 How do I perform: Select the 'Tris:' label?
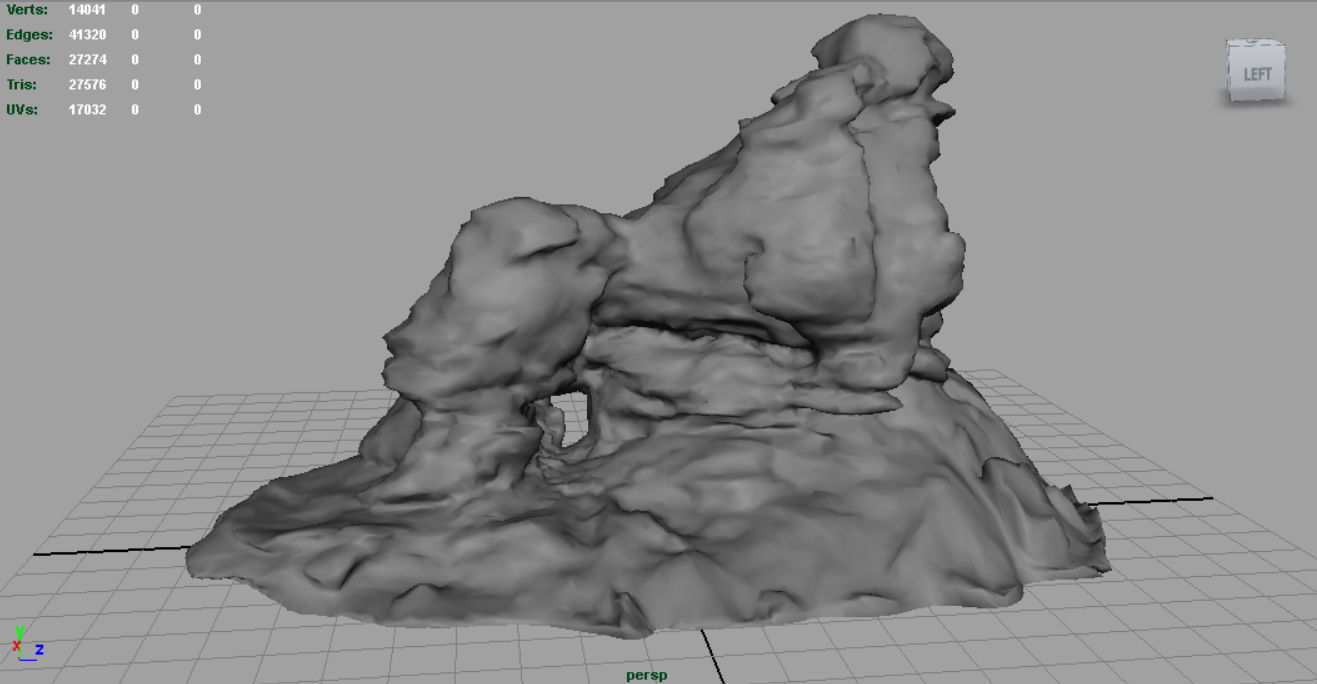[x=21, y=85]
